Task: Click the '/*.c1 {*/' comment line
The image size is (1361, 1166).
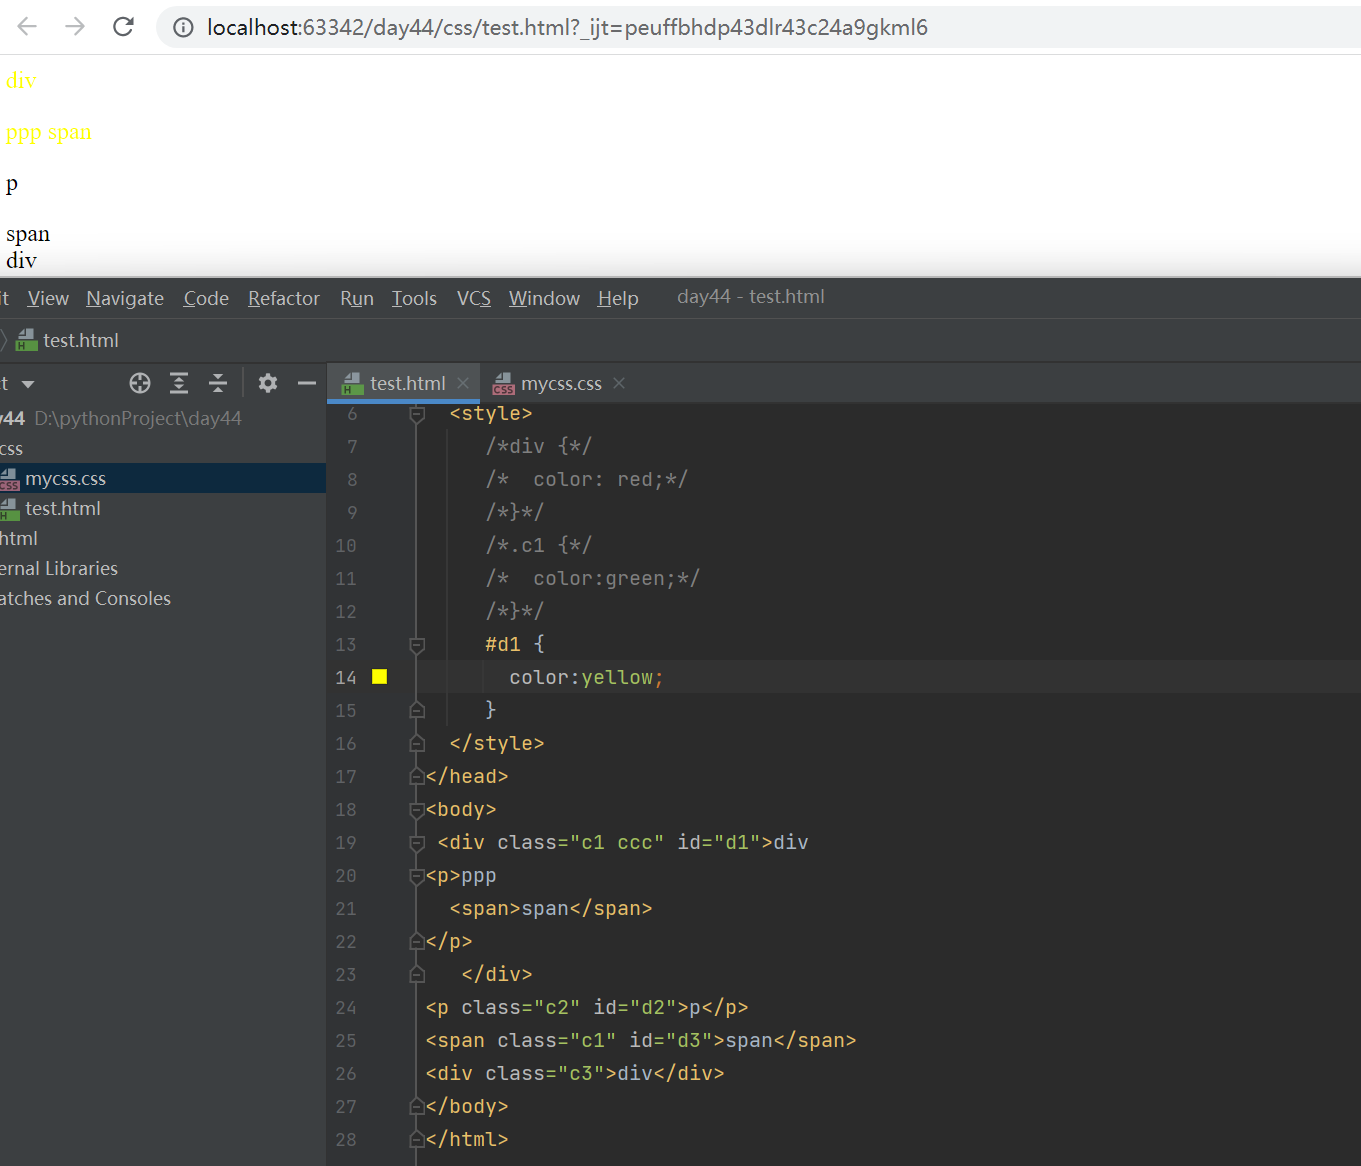Action: (539, 545)
